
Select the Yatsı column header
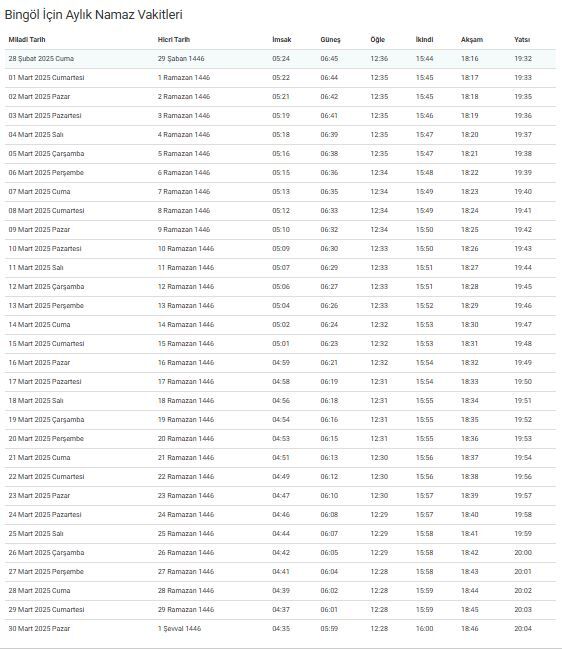tap(522, 40)
